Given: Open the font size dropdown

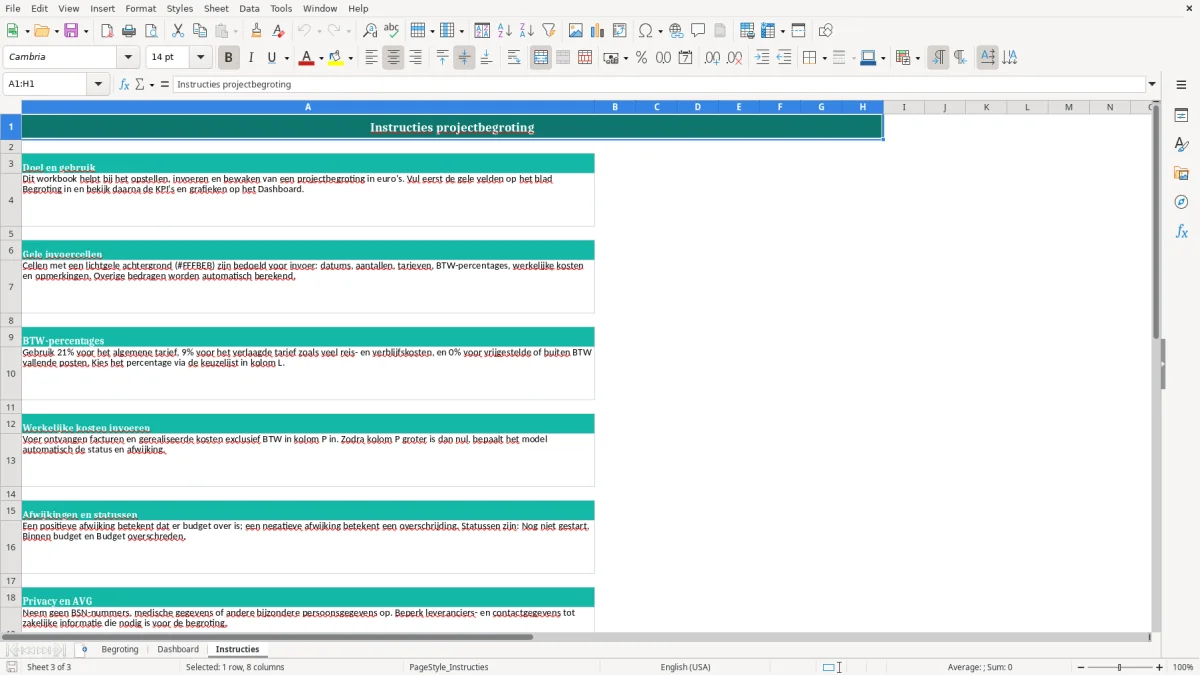Looking at the screenshot, I should coord(200,57).
